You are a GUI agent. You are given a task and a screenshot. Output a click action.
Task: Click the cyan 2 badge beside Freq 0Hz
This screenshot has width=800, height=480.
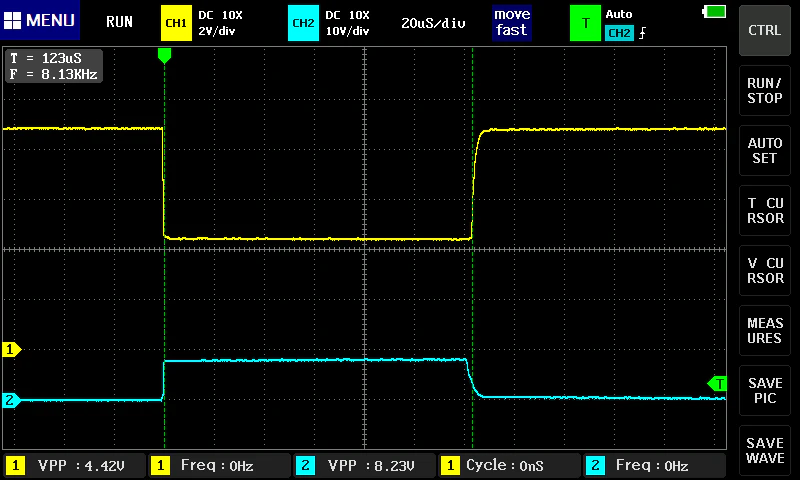pyautogui.click(x=595, y=466)
